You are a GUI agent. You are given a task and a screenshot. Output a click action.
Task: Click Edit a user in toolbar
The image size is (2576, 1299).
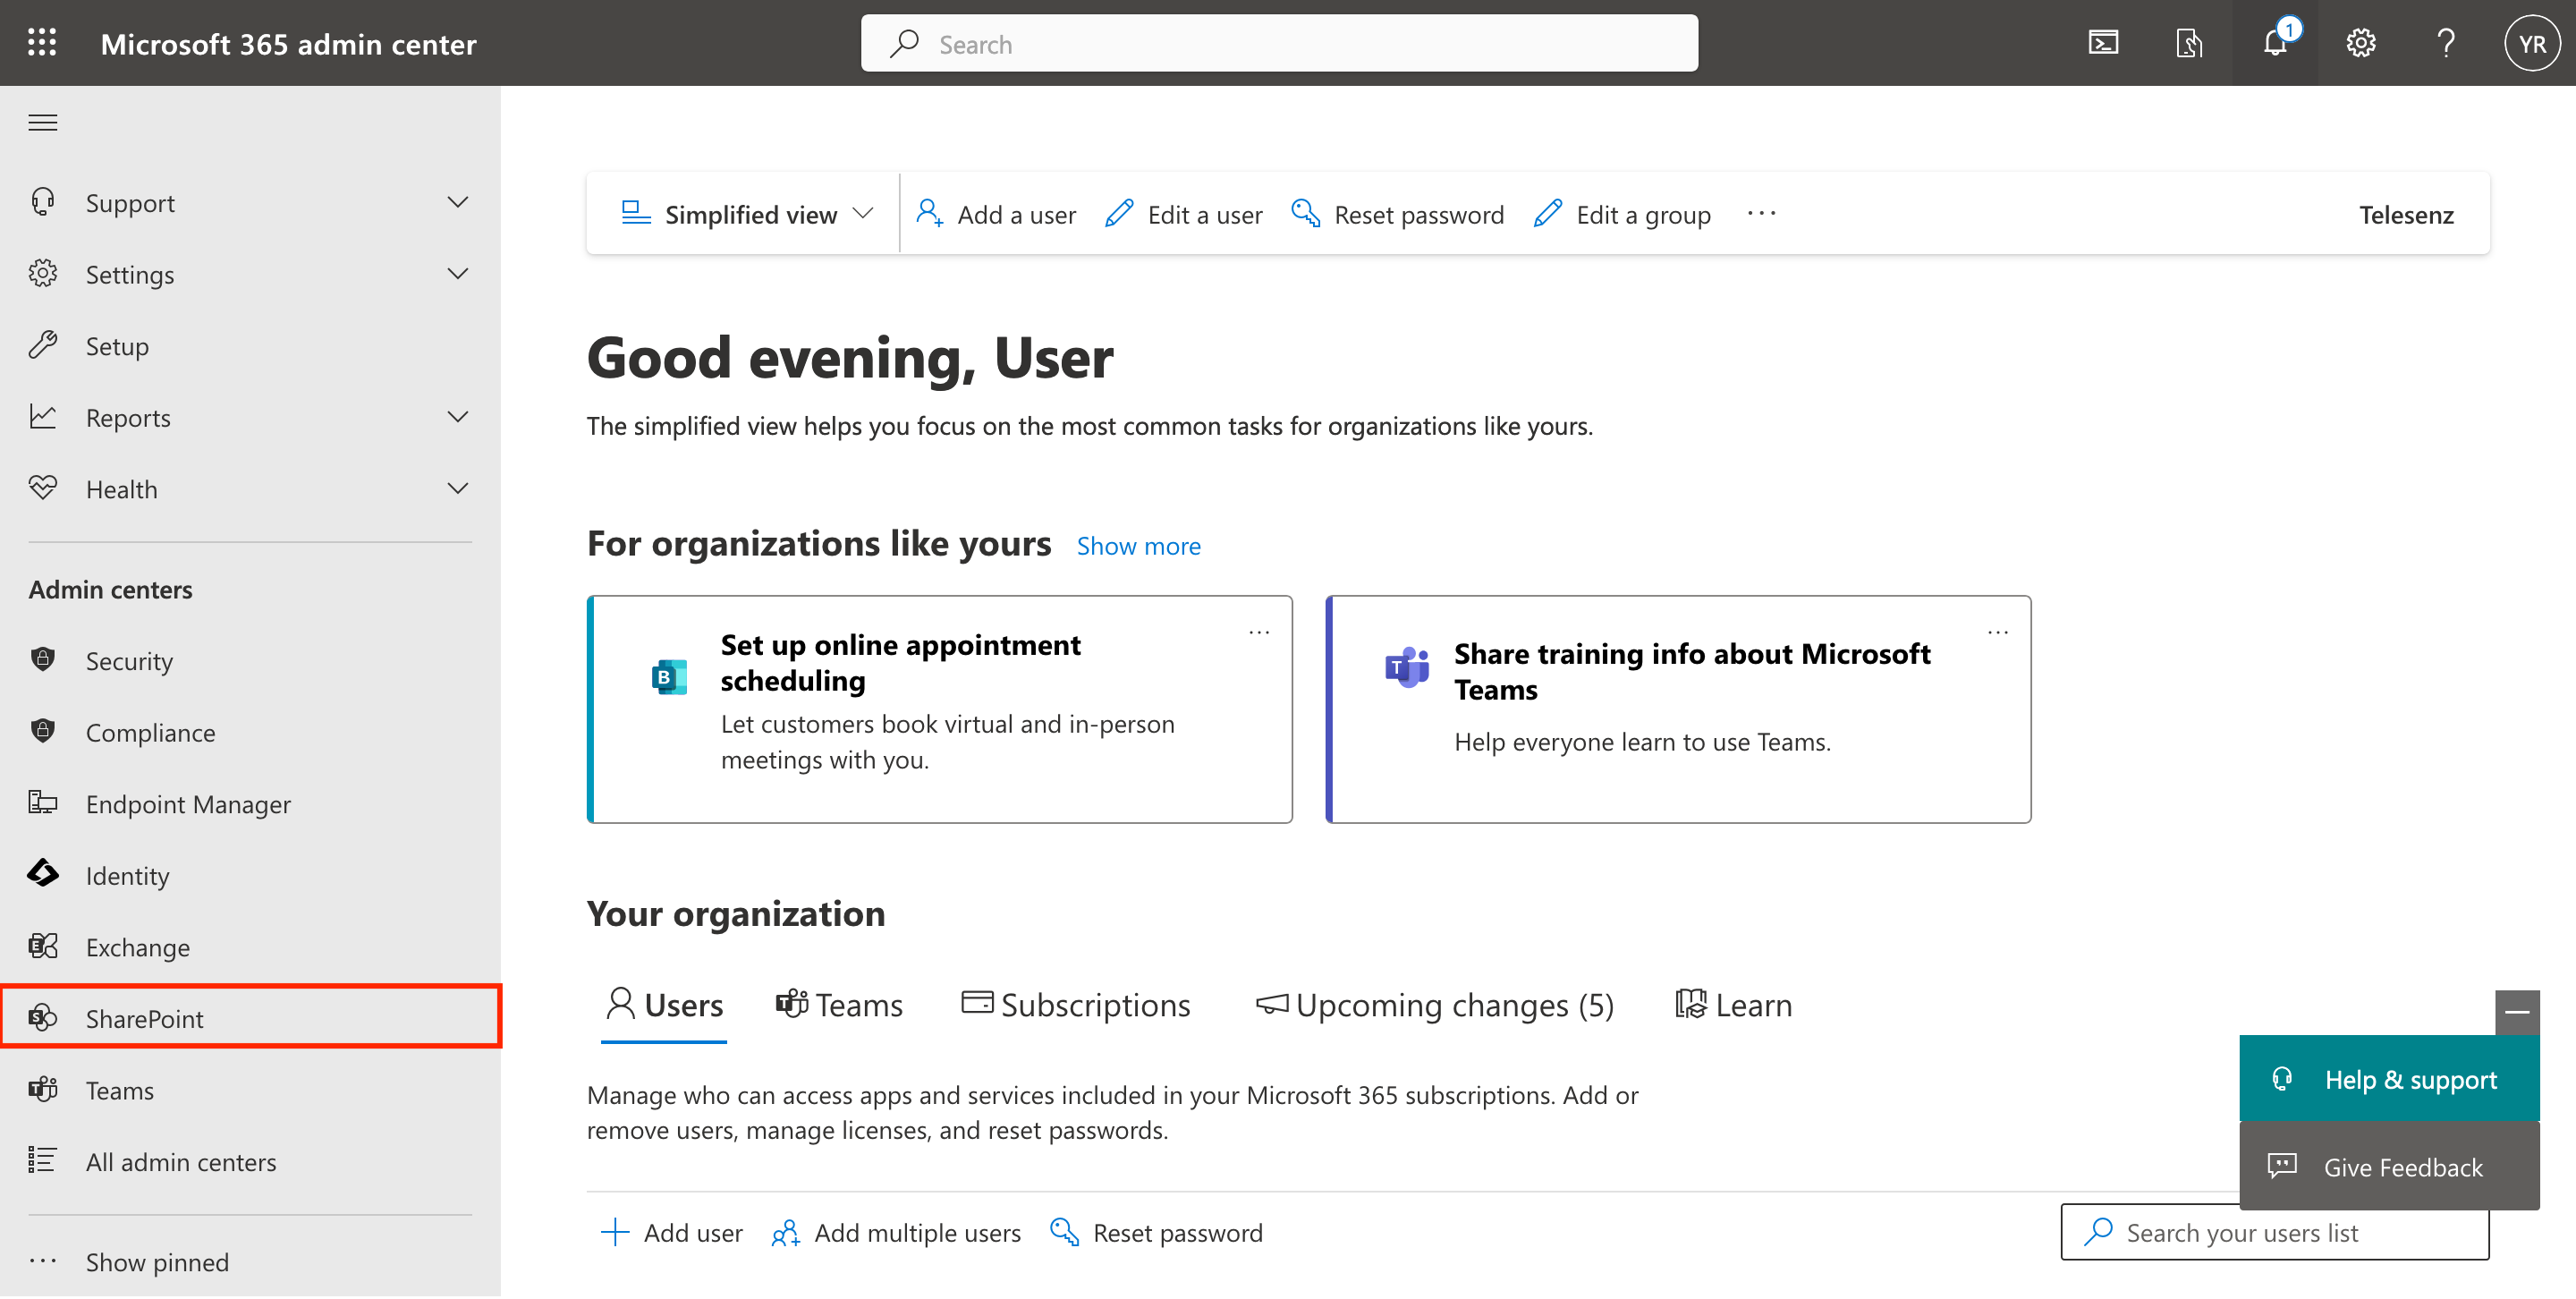[x=1184, y=214]
